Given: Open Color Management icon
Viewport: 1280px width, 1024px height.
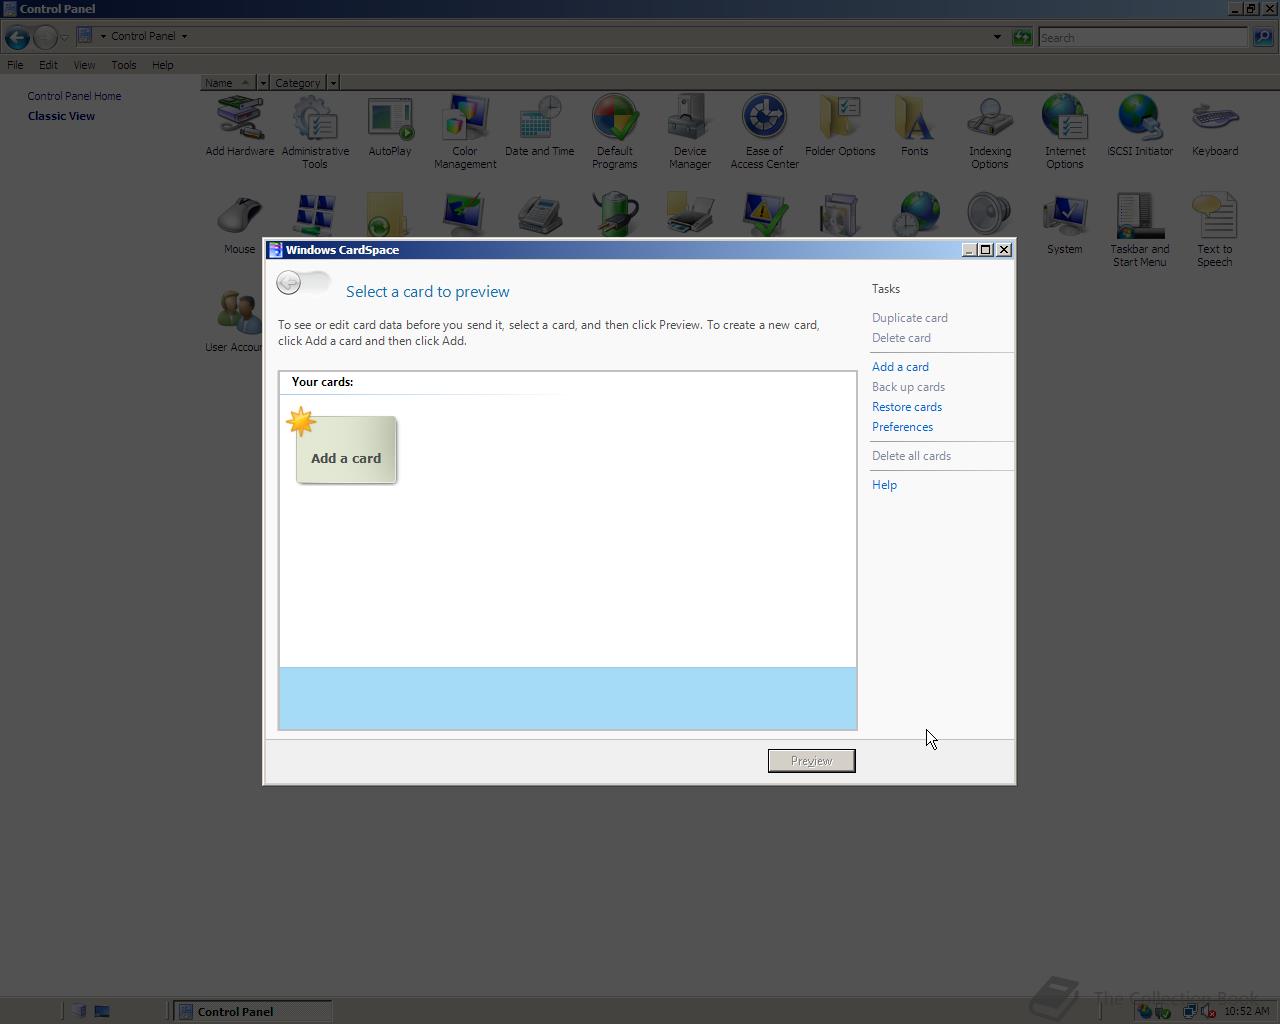Looking at the screenshot, I should 465,132.
